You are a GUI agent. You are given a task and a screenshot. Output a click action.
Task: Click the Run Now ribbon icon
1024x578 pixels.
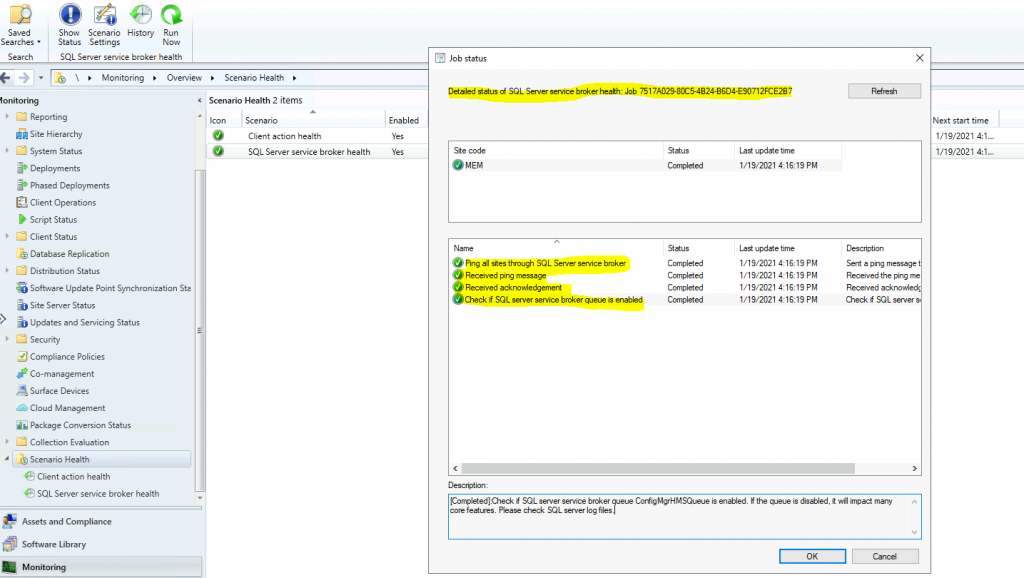pos(171,14)
